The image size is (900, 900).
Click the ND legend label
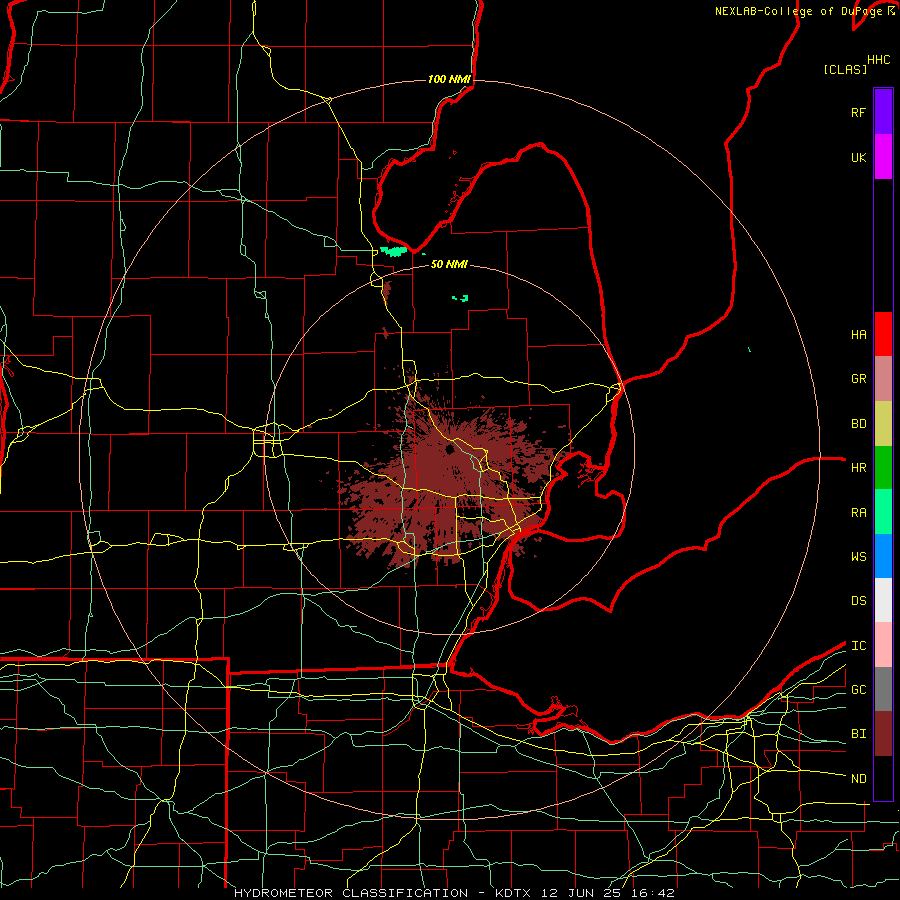click(858, 779)
